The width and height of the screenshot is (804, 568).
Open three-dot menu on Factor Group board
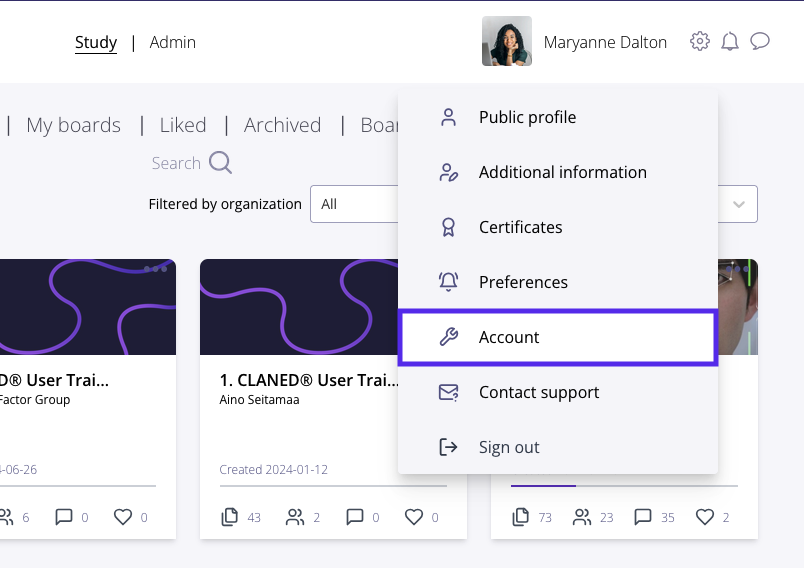coord(155,269)
